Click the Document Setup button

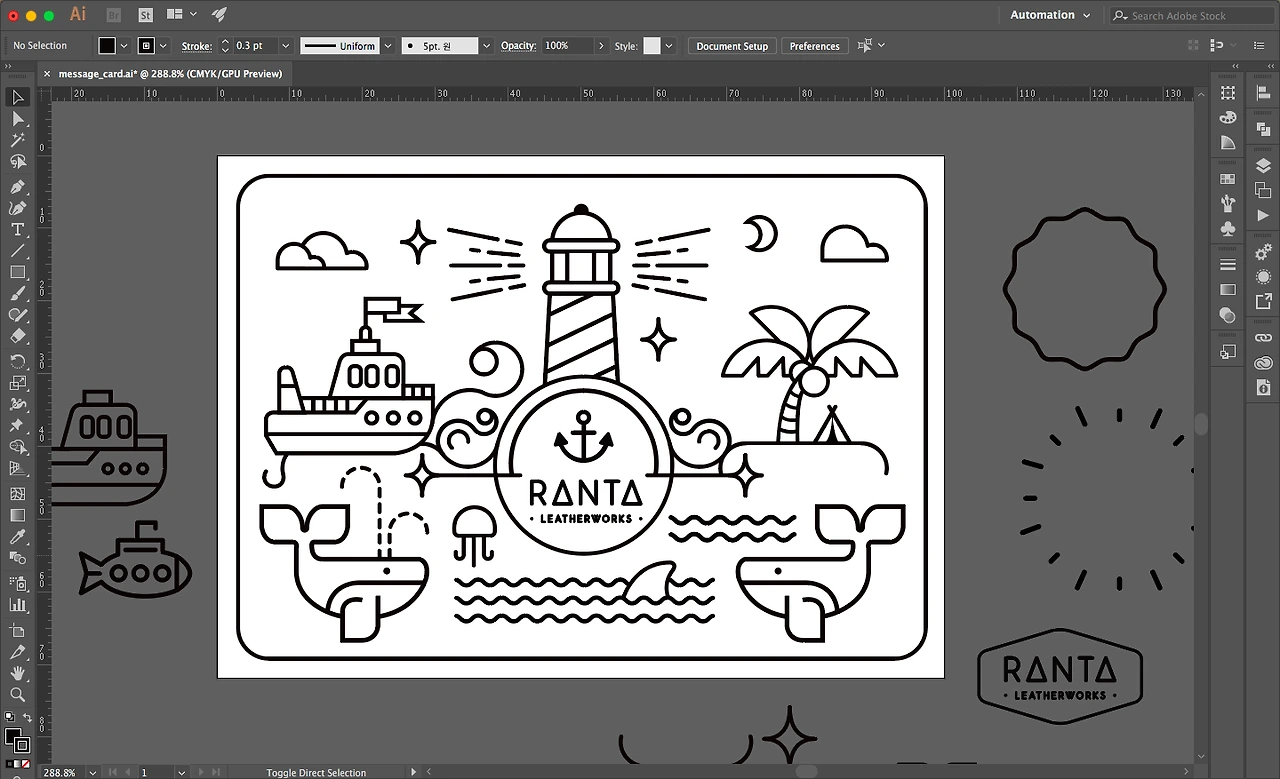[x=732, y=46]
